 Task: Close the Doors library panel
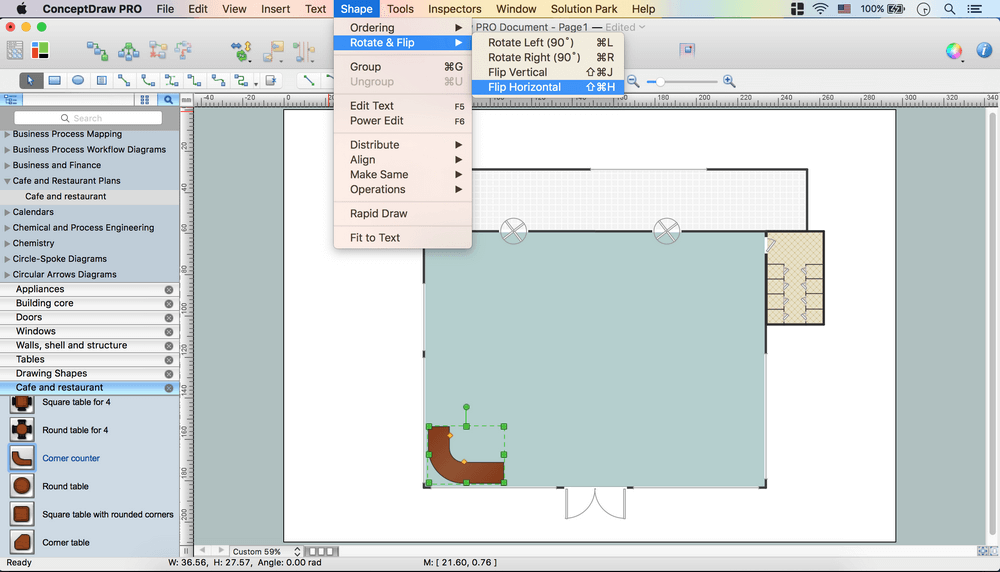[x=169, y=317]
